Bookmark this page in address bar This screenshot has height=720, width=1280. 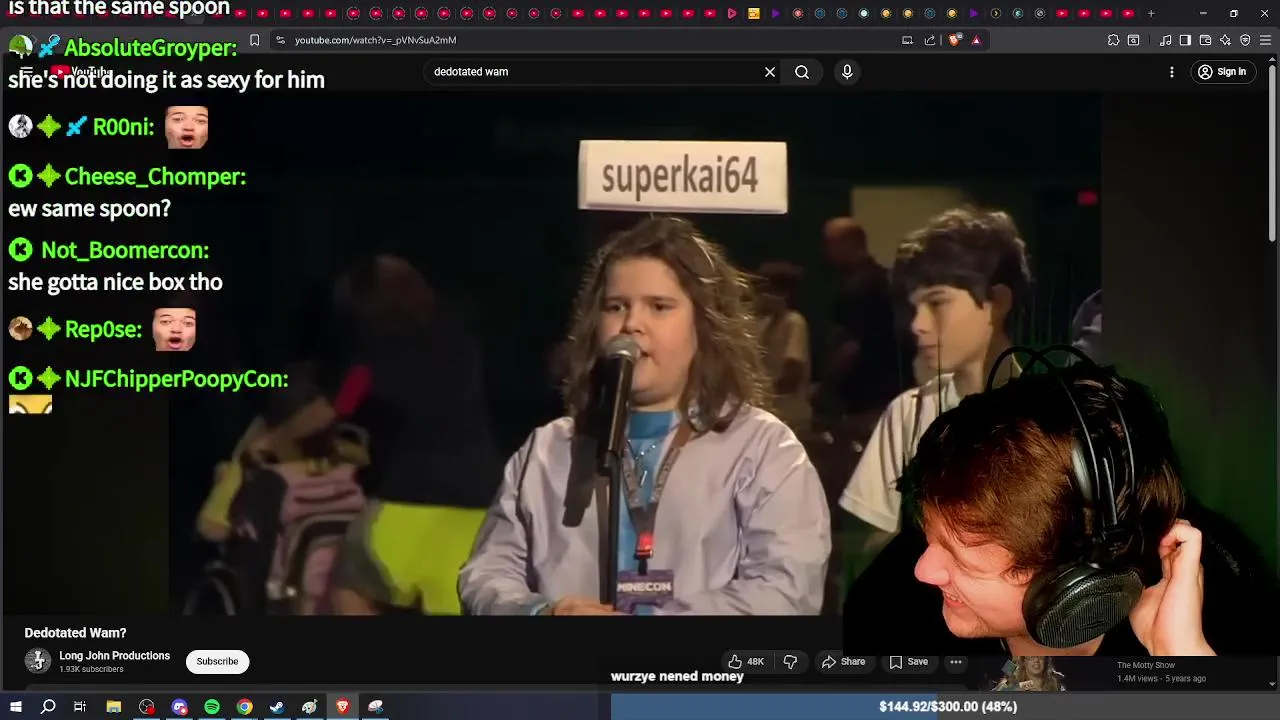255,40
